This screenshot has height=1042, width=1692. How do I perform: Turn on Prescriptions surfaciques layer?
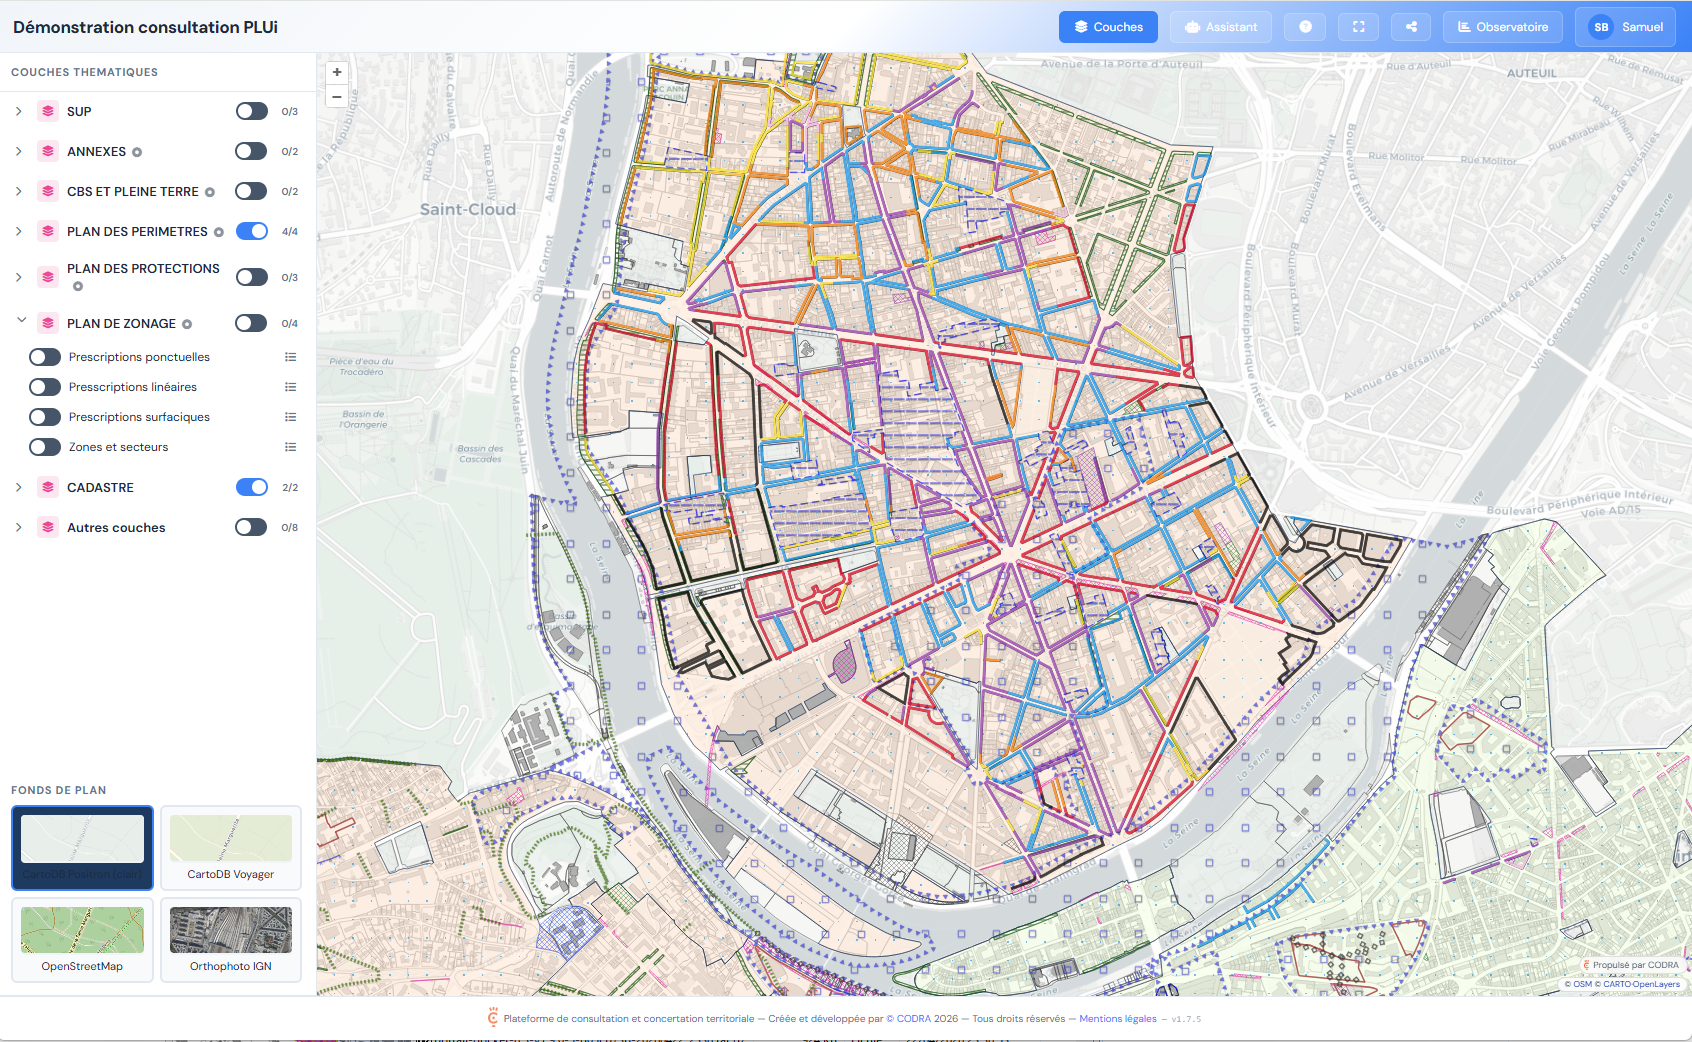click(45, 417)
